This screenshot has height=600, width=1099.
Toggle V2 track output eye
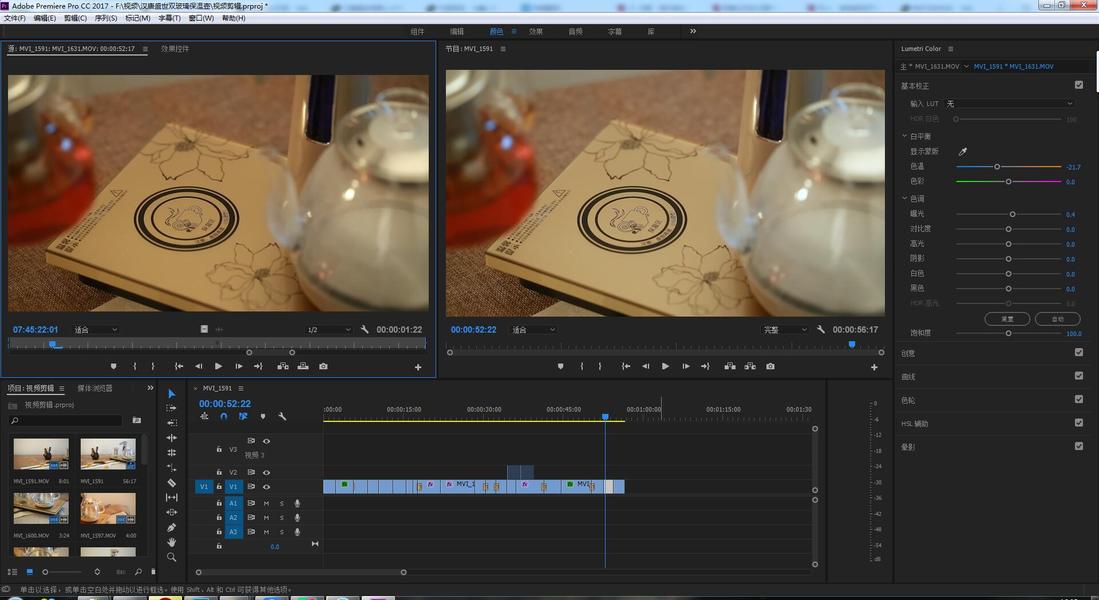pos(266,472)
